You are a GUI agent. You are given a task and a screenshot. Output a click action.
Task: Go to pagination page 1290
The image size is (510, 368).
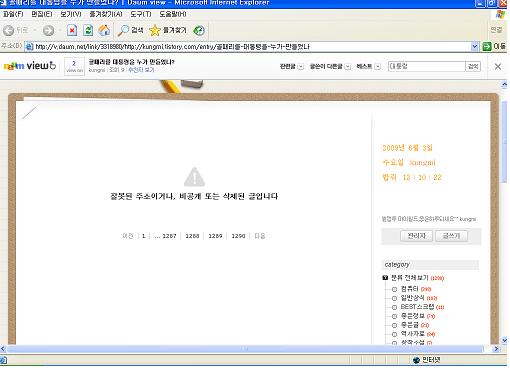[x=238, y=236]
